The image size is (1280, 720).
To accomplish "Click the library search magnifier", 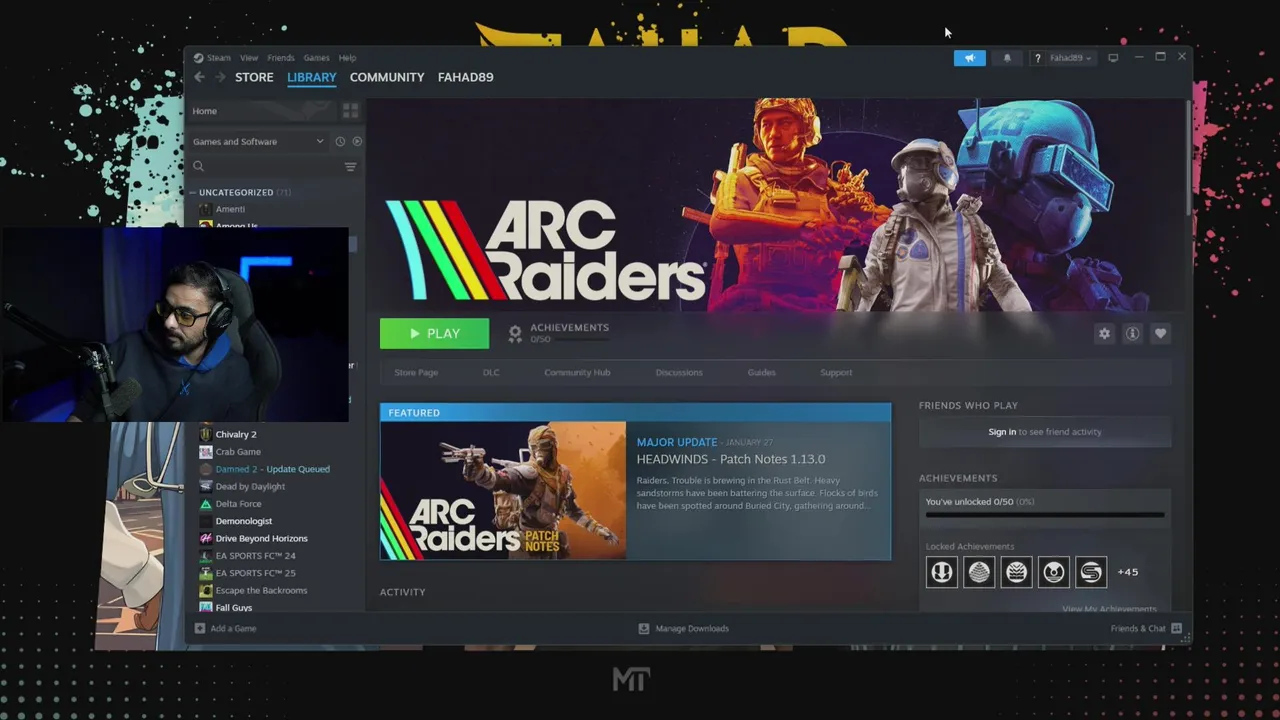I will point(198,167).
